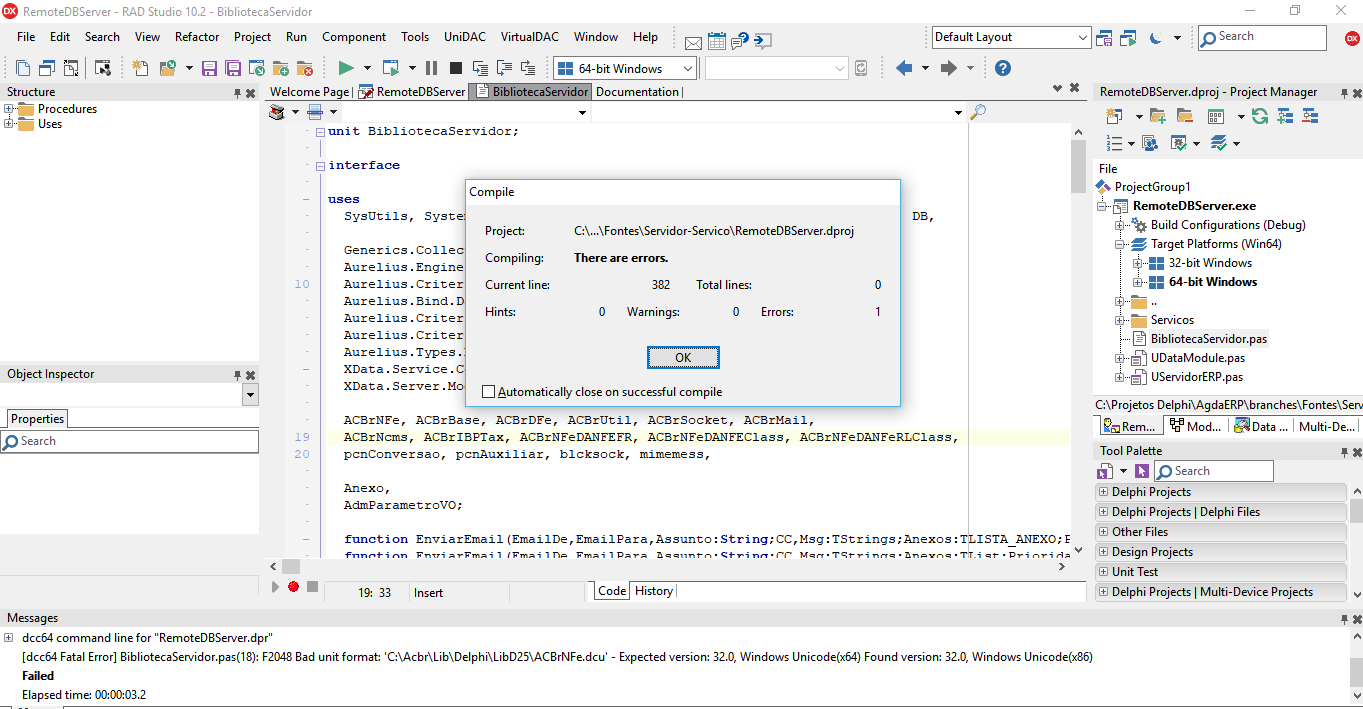The width and height of the screenshot is (1363, 709).
Task: Open the Data Explorer tab under Project Manager
Action: [x=1260, y=426]
